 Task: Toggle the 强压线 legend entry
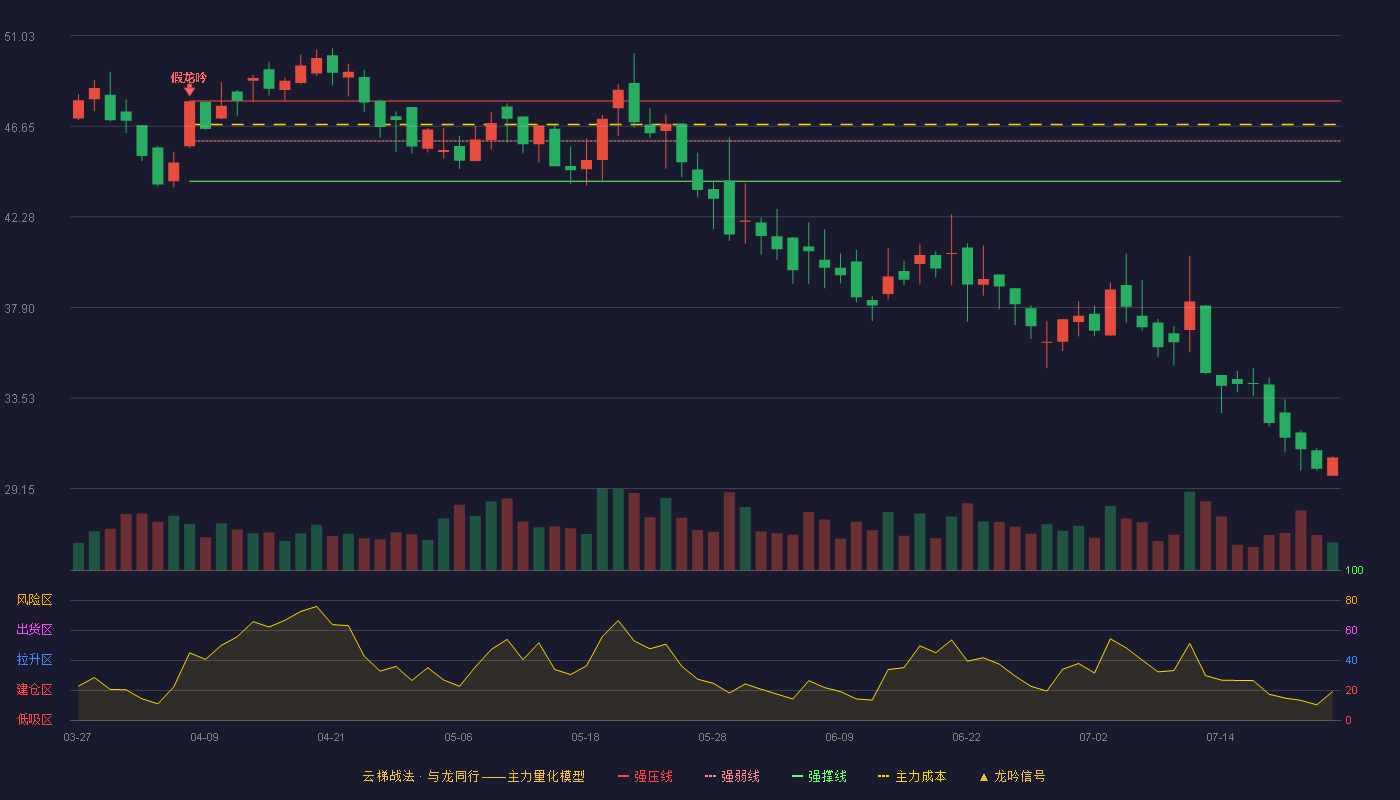(x=645, y=776)
